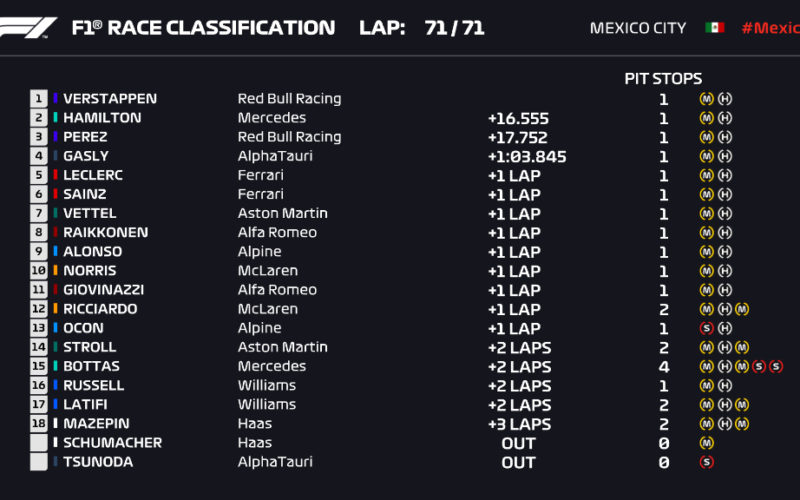Click the Mexican flag icon
800x500 pixels.
714,28
